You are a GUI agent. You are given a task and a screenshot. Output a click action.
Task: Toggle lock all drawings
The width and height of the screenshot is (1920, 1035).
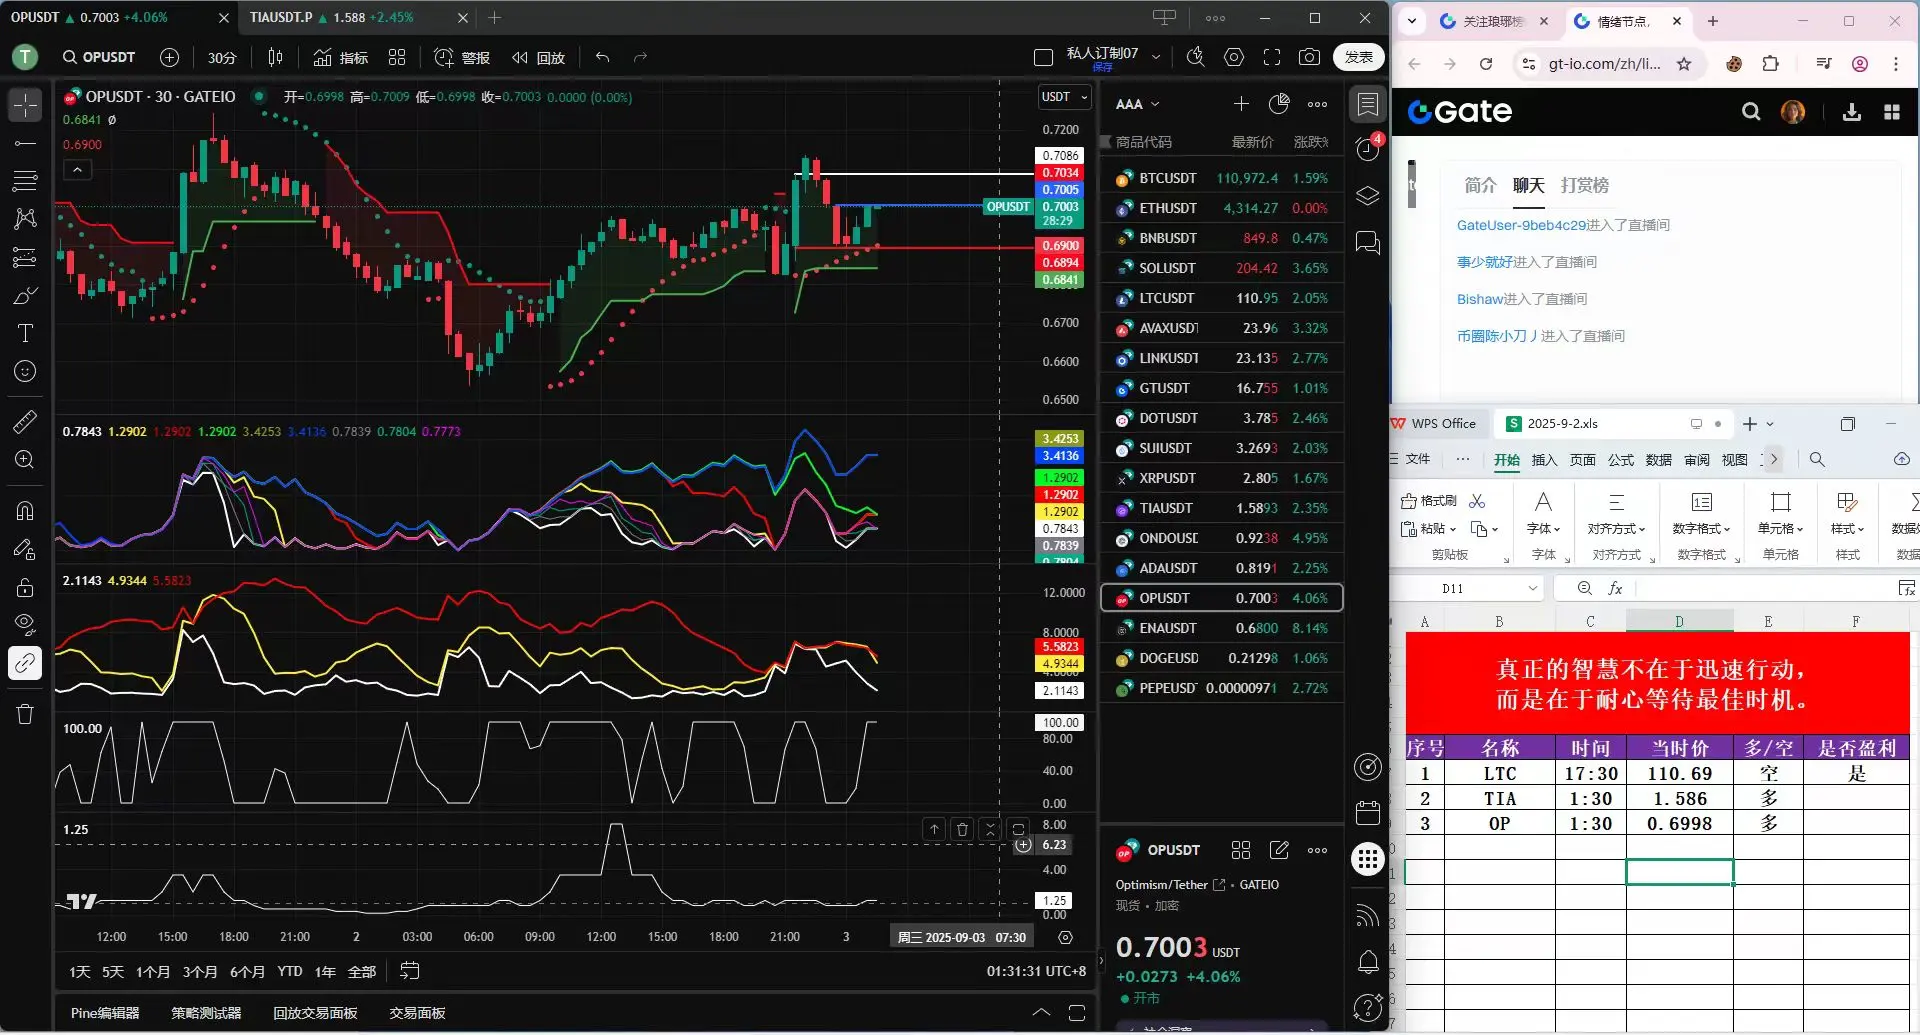25,587
